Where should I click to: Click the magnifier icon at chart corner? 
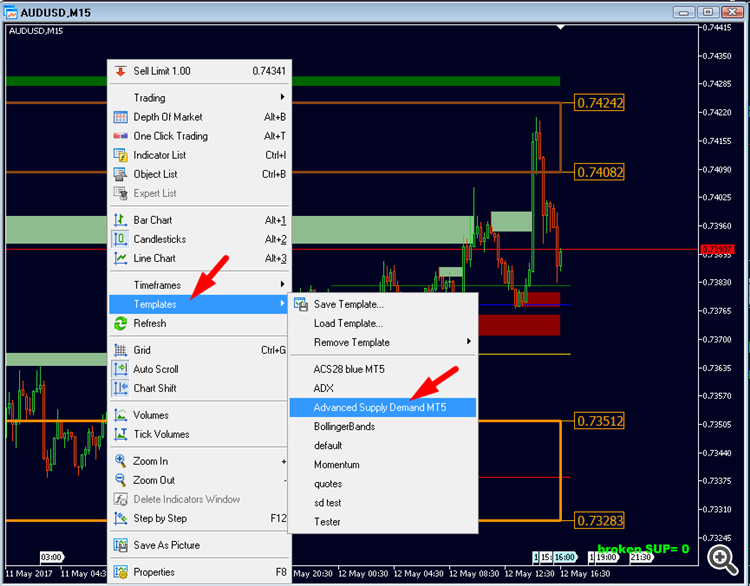pyautogui.click(x=722, y=560)
